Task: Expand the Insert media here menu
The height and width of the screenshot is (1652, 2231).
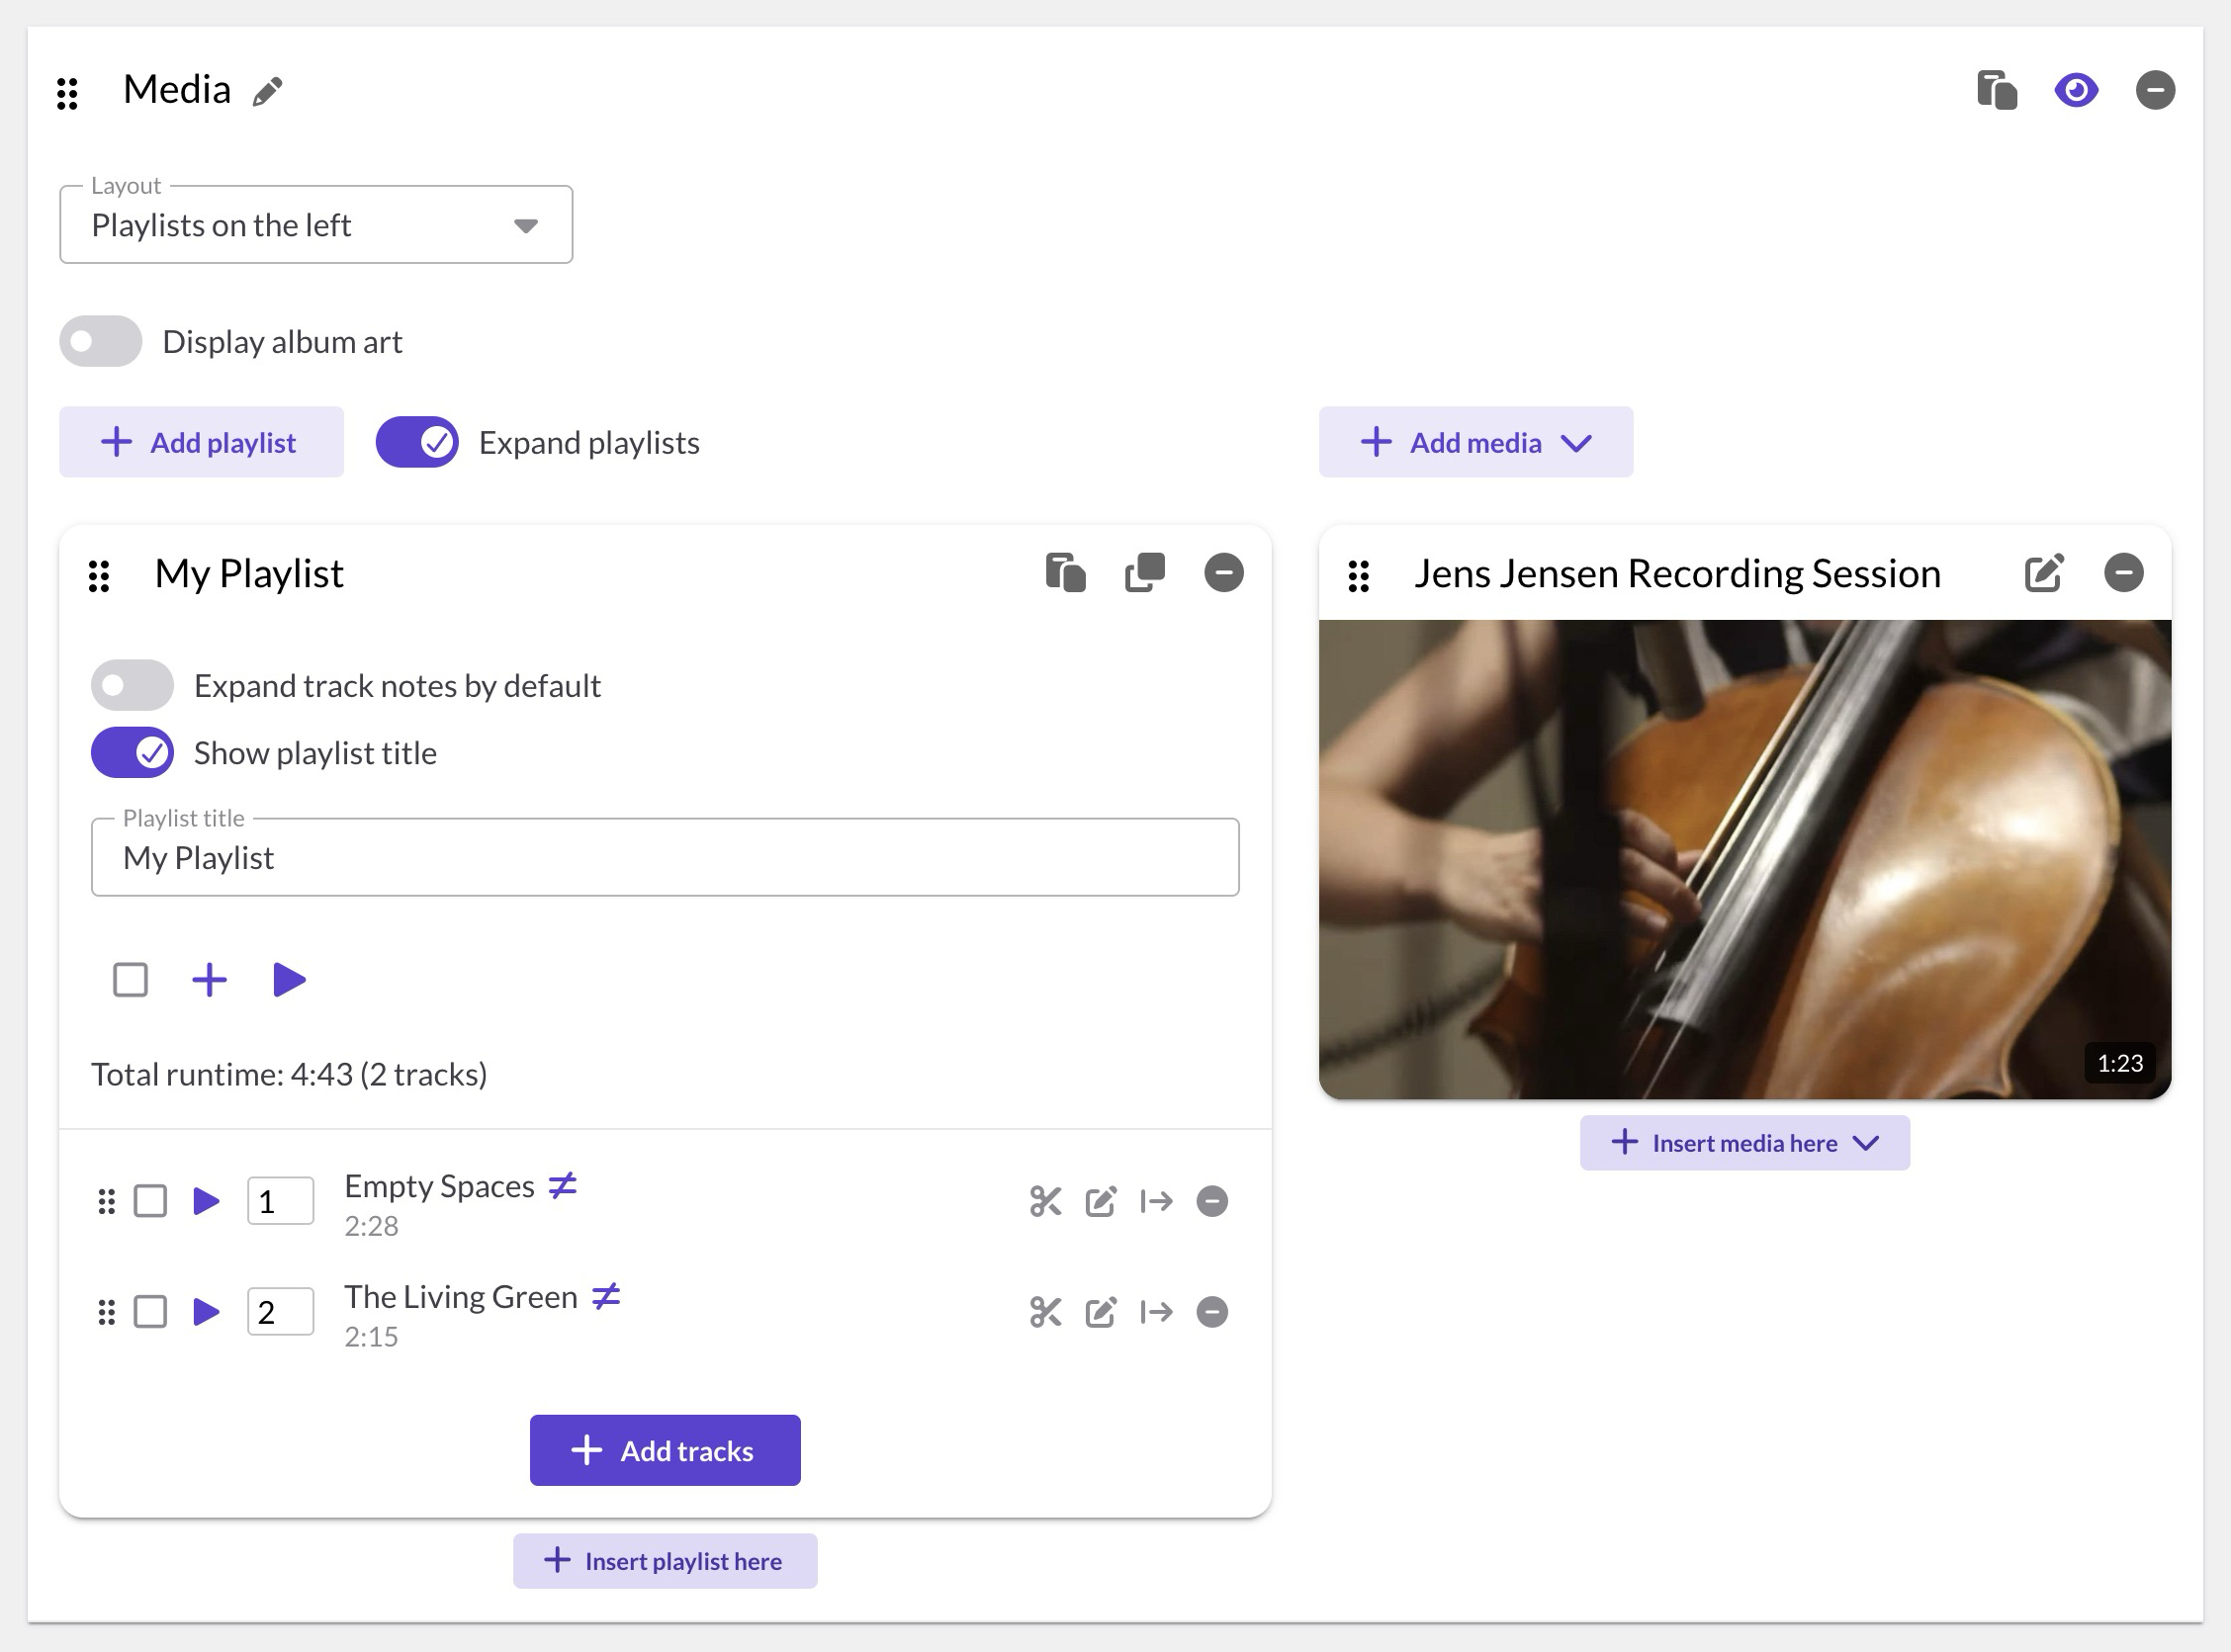Action: tap(1744, 1143)
